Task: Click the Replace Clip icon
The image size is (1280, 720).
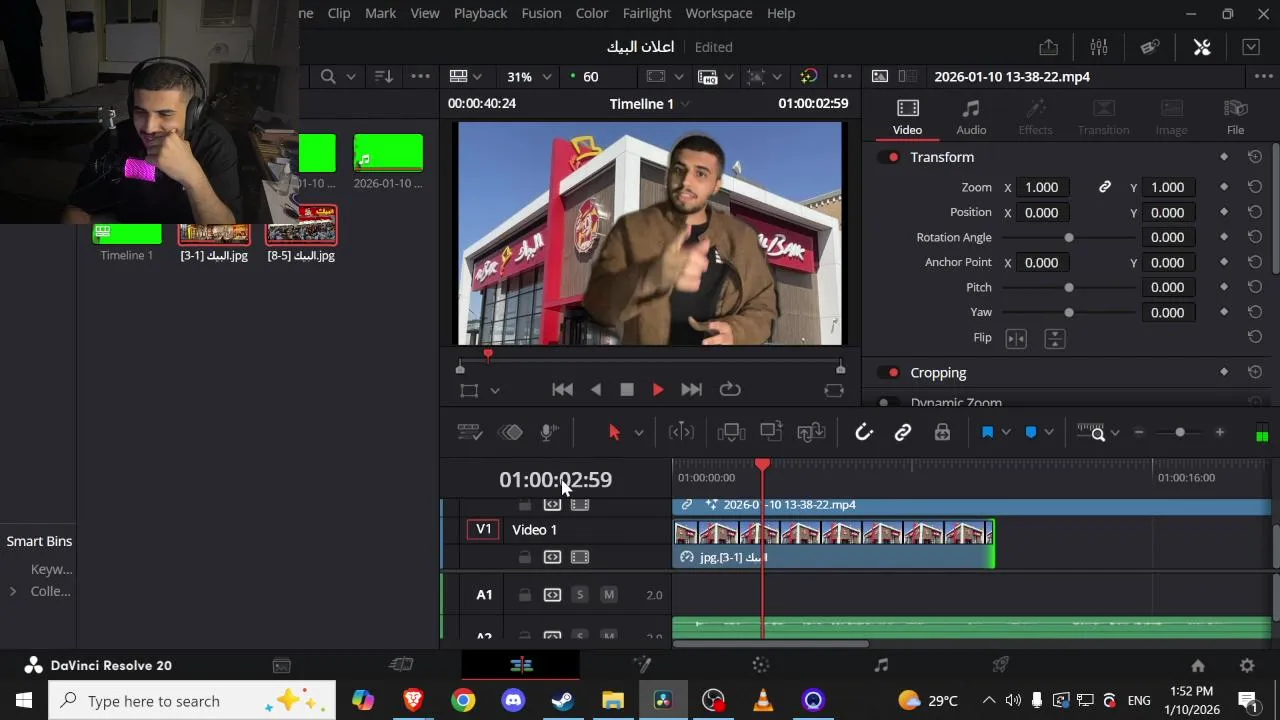Action: pos(811,432)
